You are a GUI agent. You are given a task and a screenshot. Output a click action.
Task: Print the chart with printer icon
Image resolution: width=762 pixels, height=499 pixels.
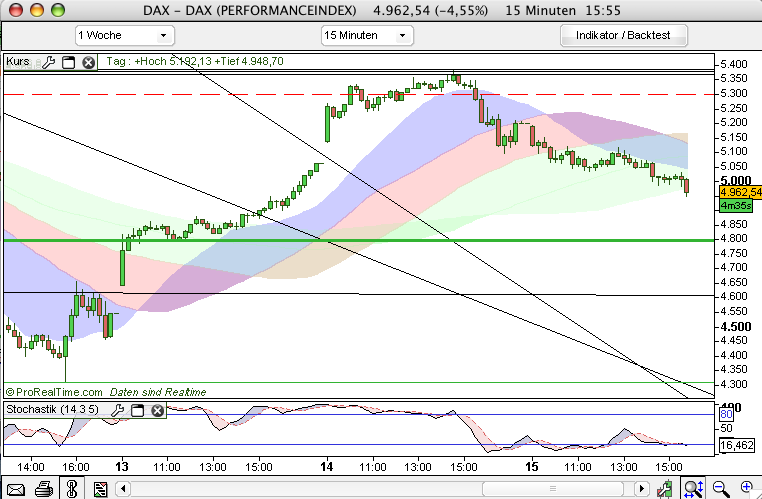pyautogui.click(x=44, y=488)
